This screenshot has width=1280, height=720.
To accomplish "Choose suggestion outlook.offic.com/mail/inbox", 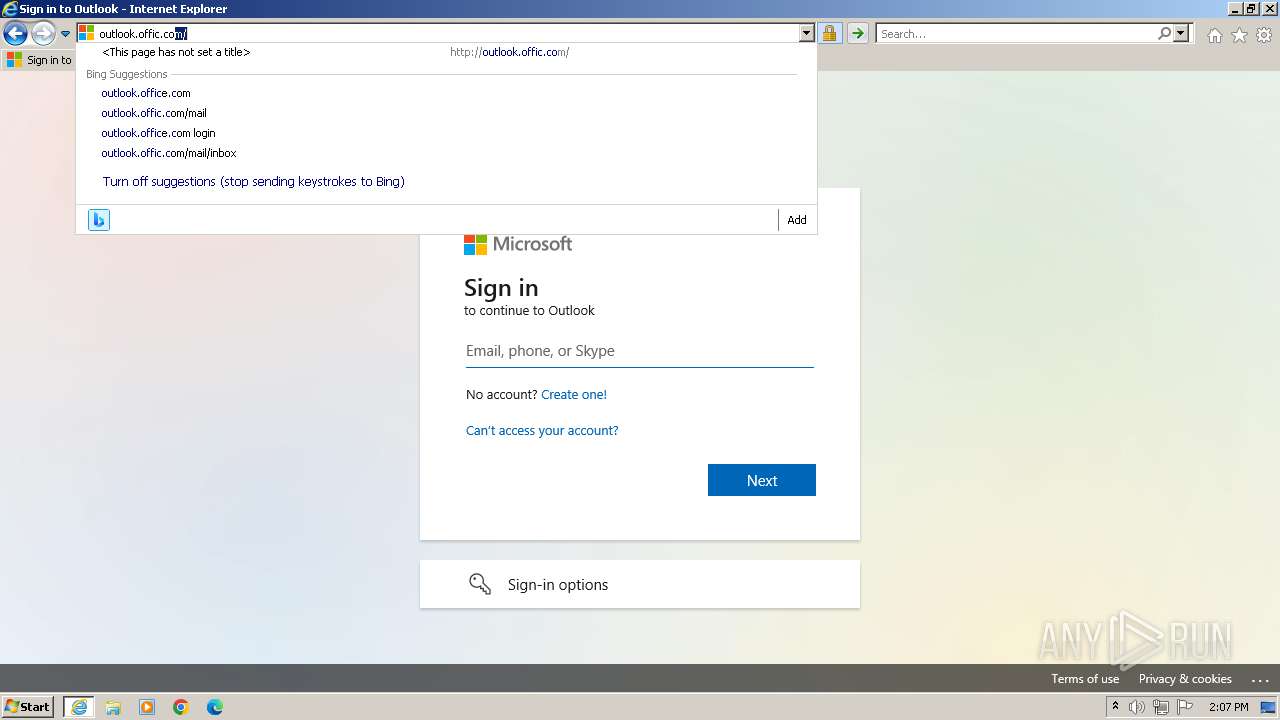I will click(x=169, y=153).
